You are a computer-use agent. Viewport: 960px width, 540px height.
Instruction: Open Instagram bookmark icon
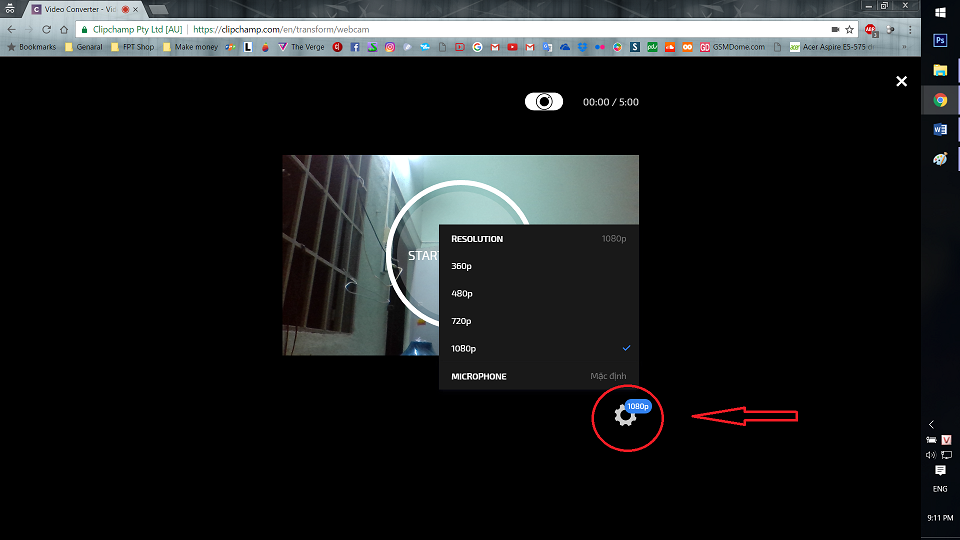point(390,47)
